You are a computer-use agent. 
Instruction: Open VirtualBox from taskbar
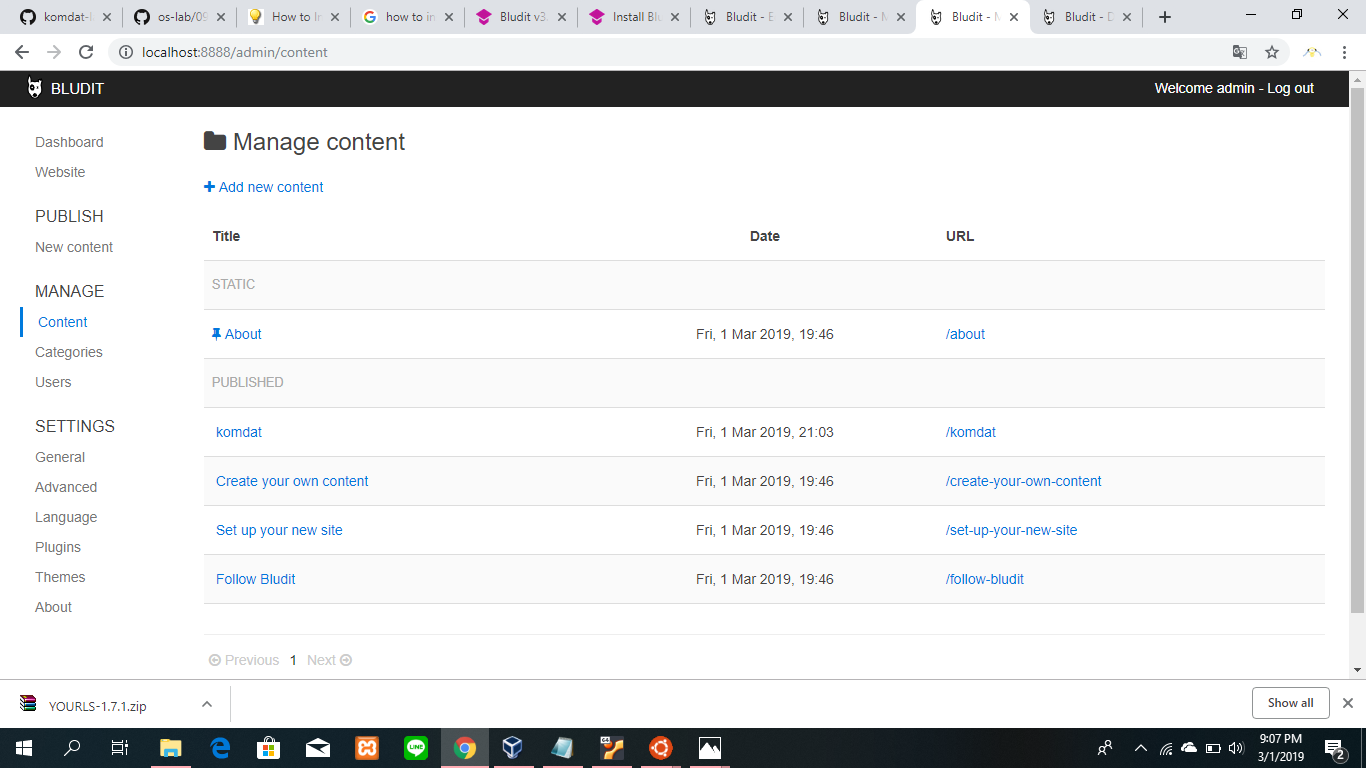[513, 747]
